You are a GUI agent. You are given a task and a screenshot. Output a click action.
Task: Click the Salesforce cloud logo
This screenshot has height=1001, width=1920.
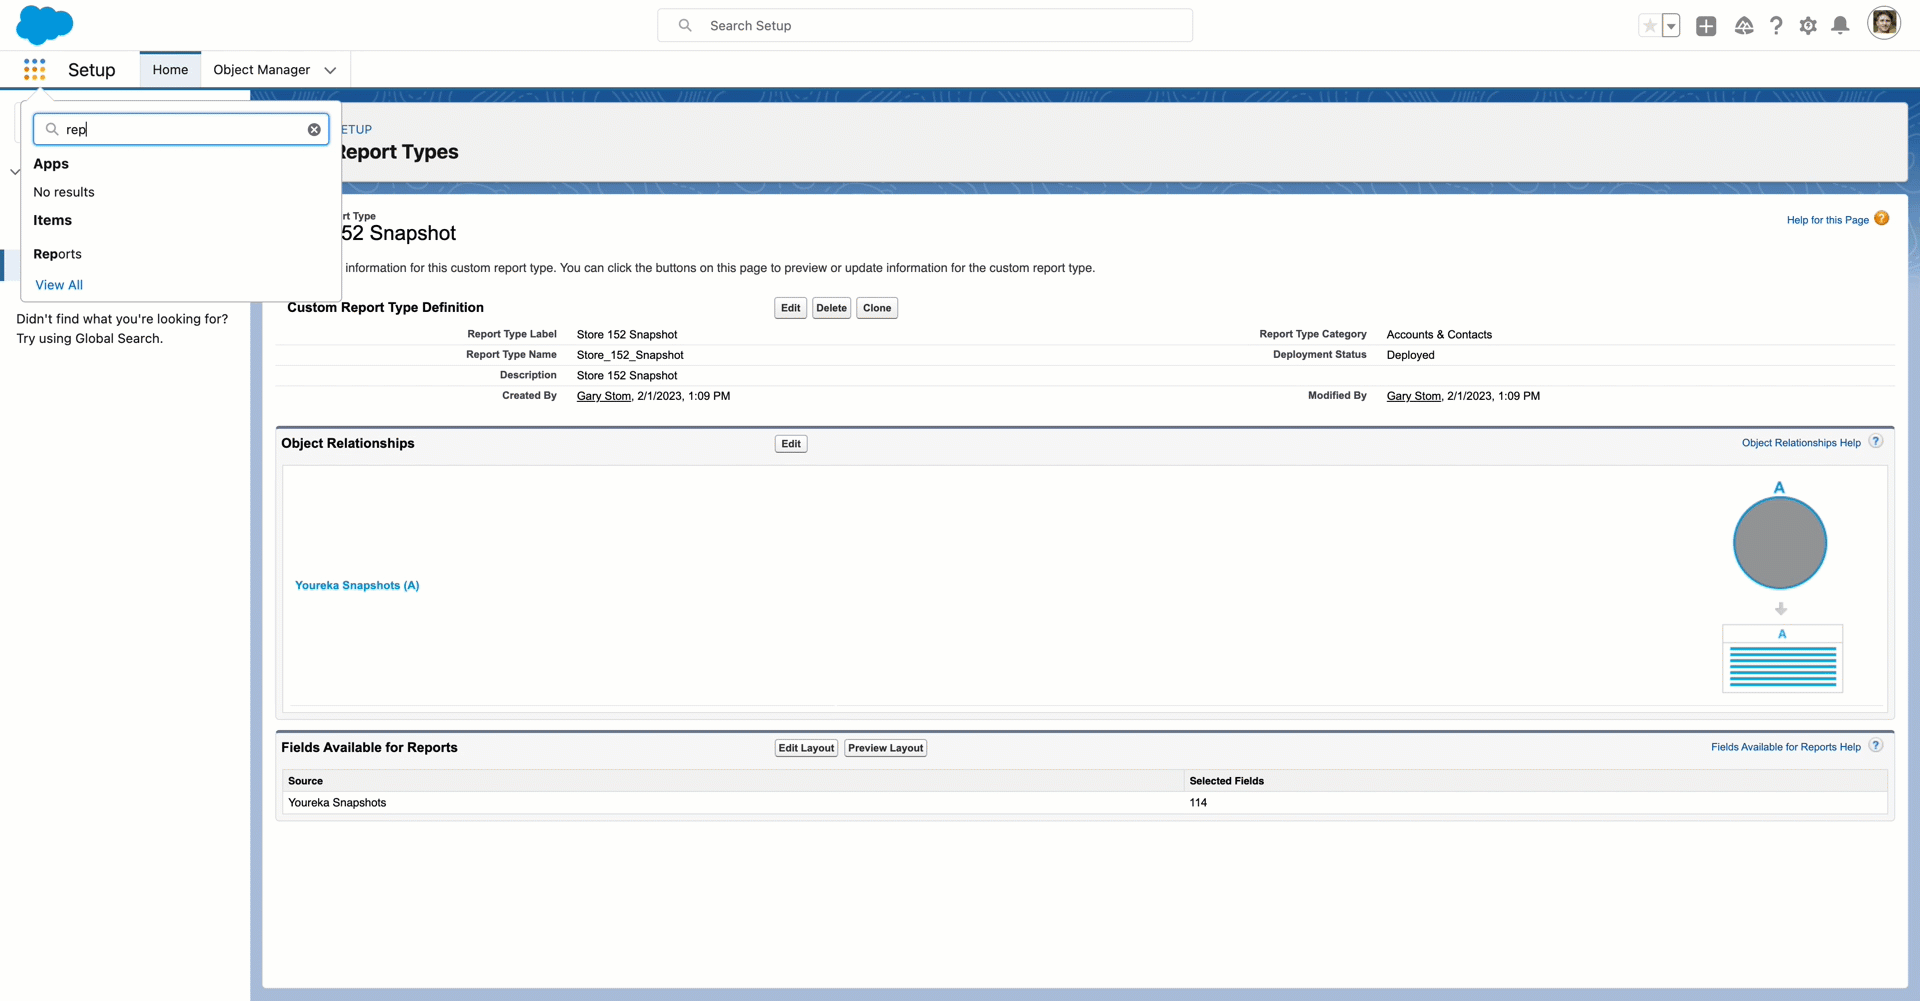pyautogui.click(x=45, y=25)
